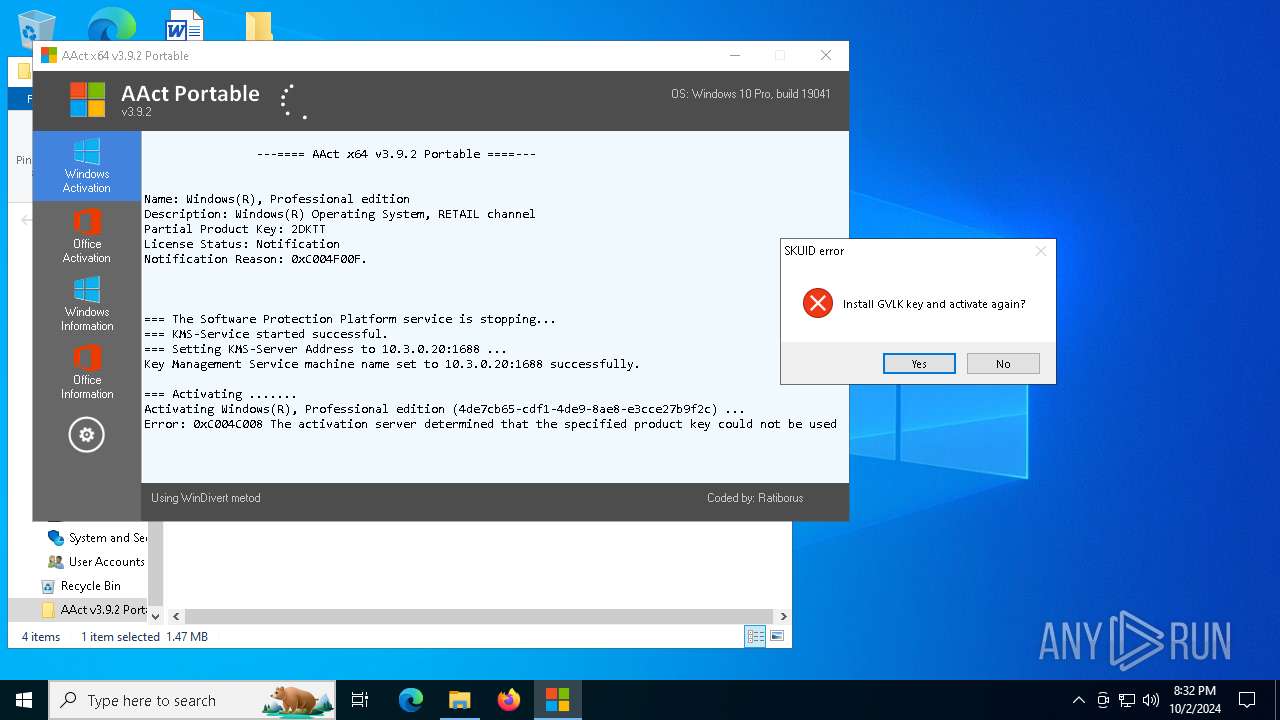Switch Explorer to details view
Screen dimensions: 1280x720
pos(756,636)
